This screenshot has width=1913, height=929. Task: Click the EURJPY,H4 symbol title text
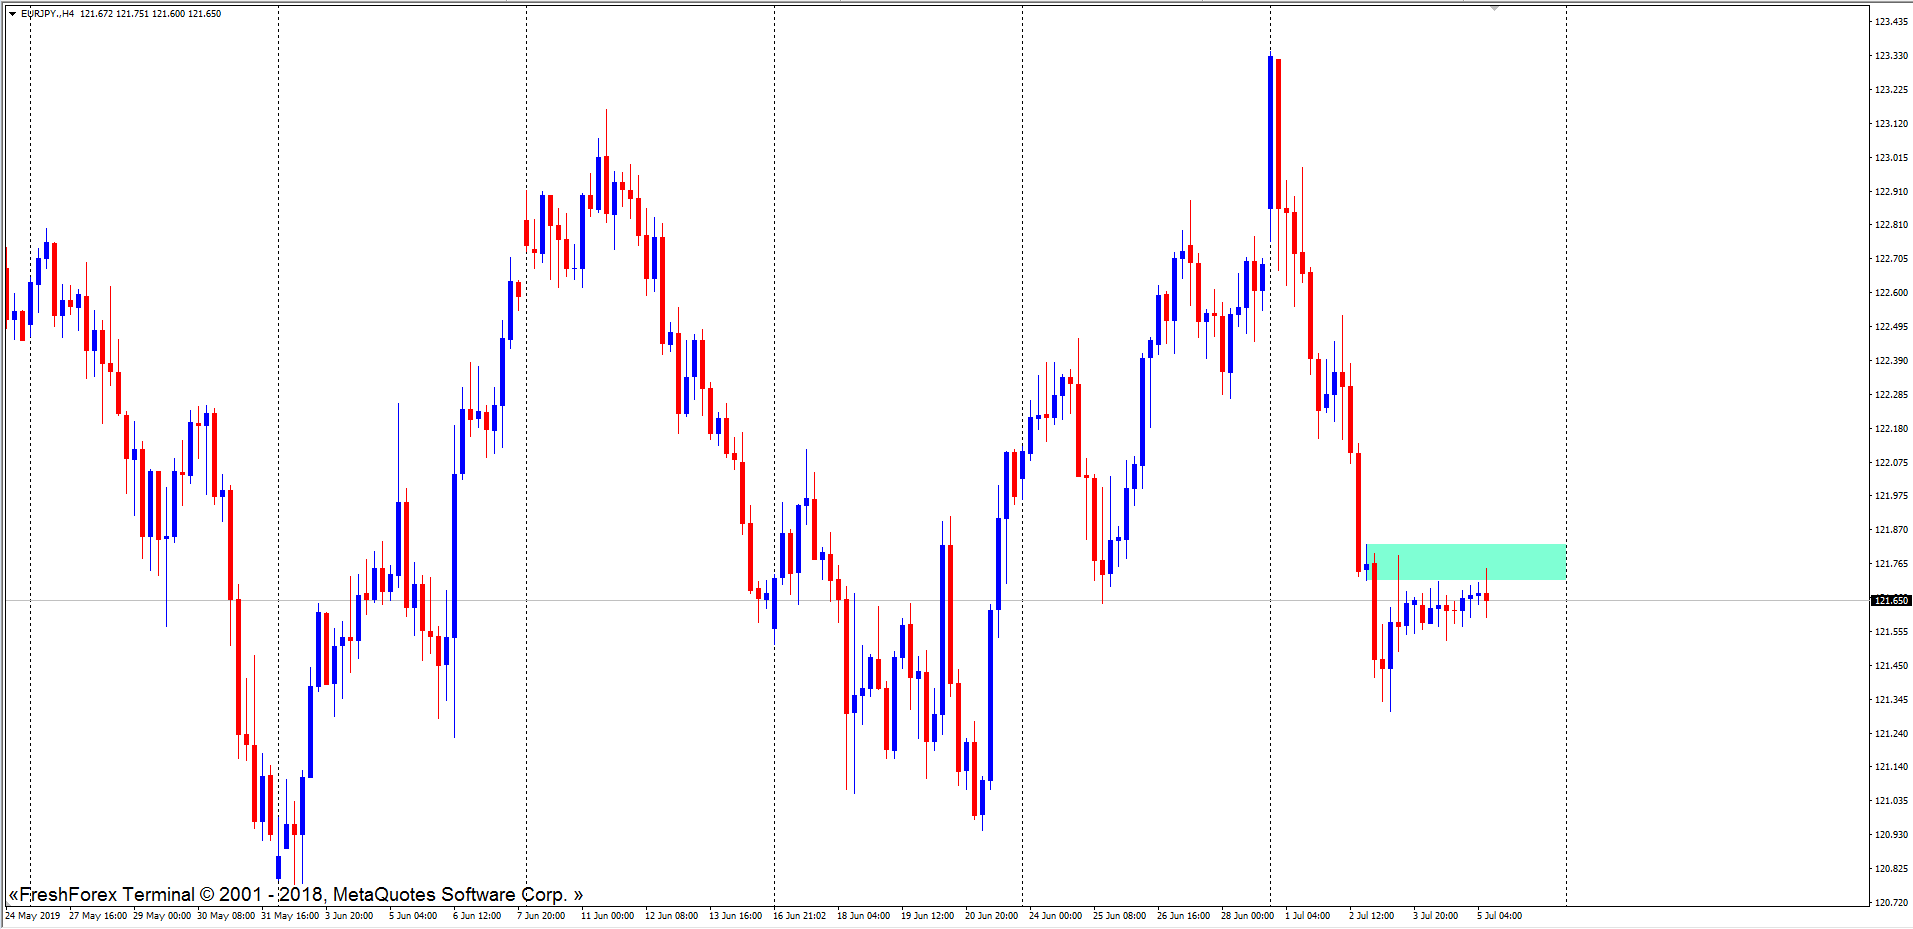[x=48, y=14]
